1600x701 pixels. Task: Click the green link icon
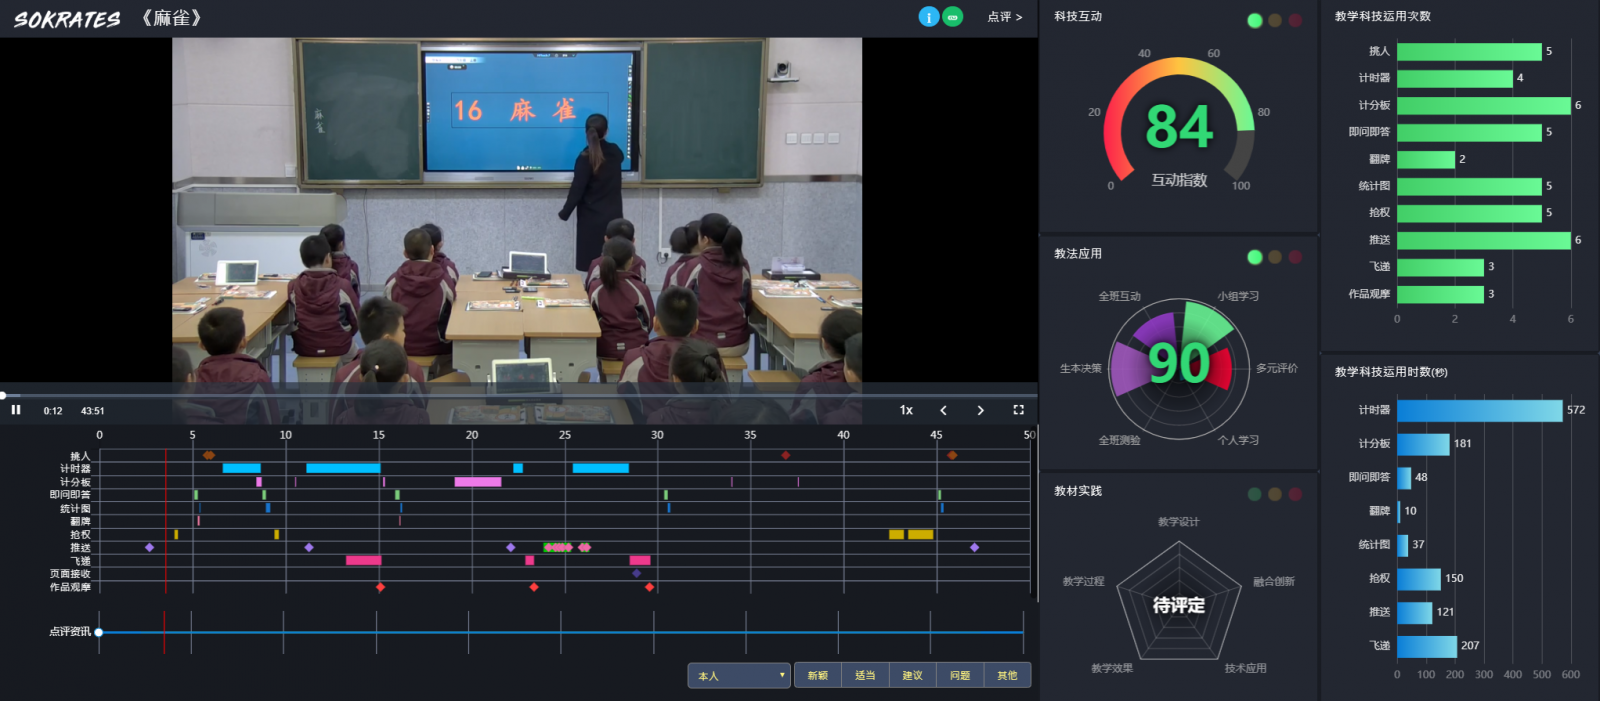click(953, 17)
